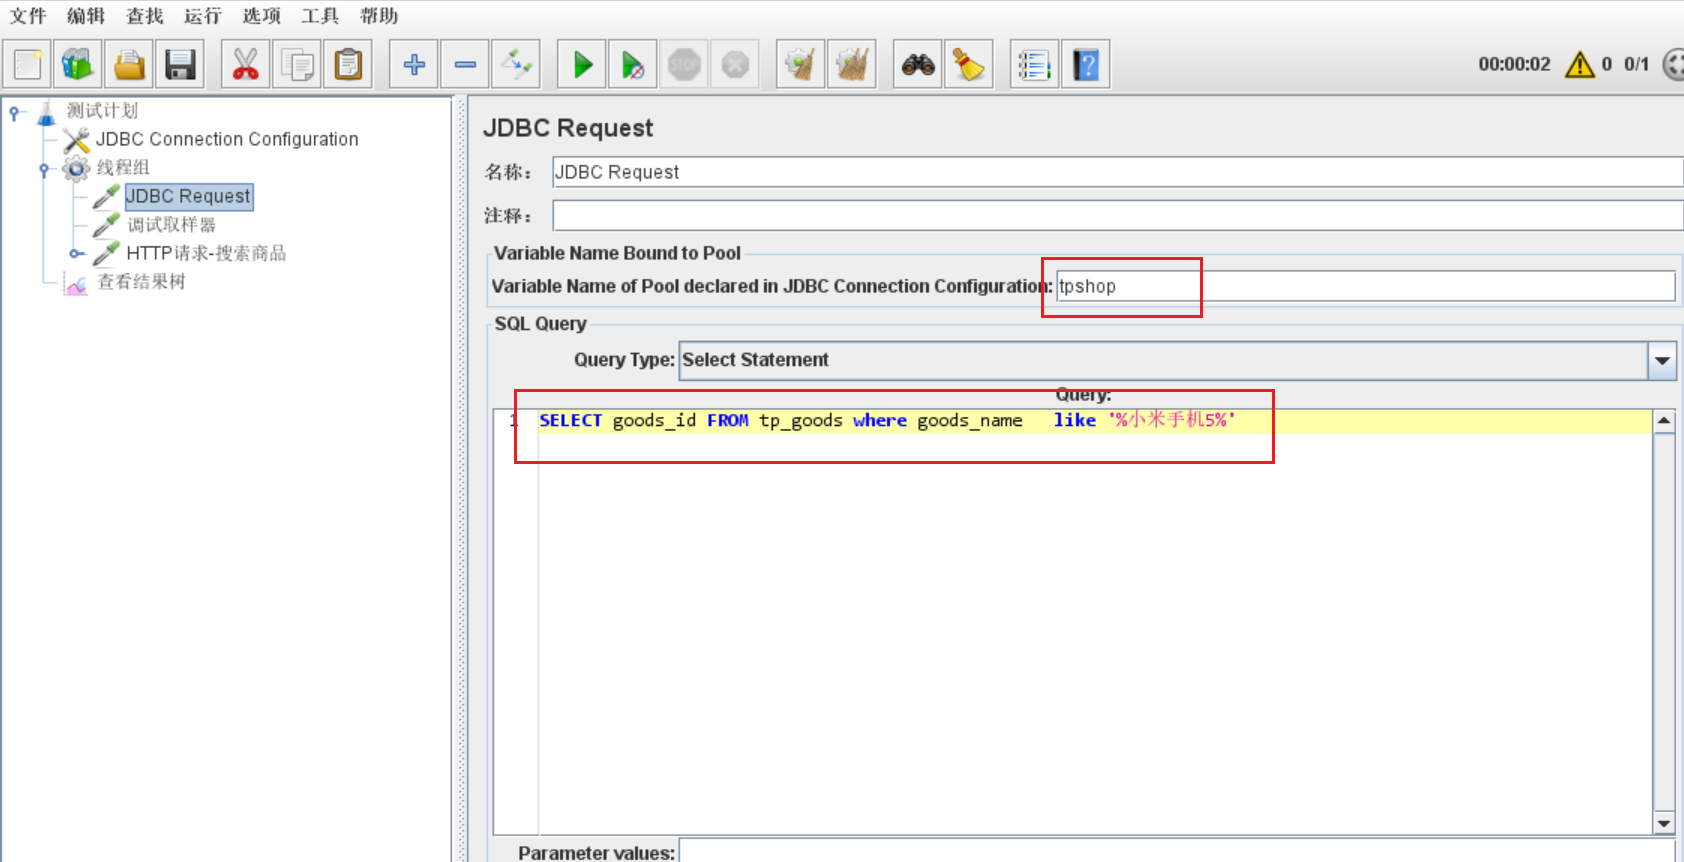Click the New test plan icon
The image size is (1684, 862).
tap(28, 65)
